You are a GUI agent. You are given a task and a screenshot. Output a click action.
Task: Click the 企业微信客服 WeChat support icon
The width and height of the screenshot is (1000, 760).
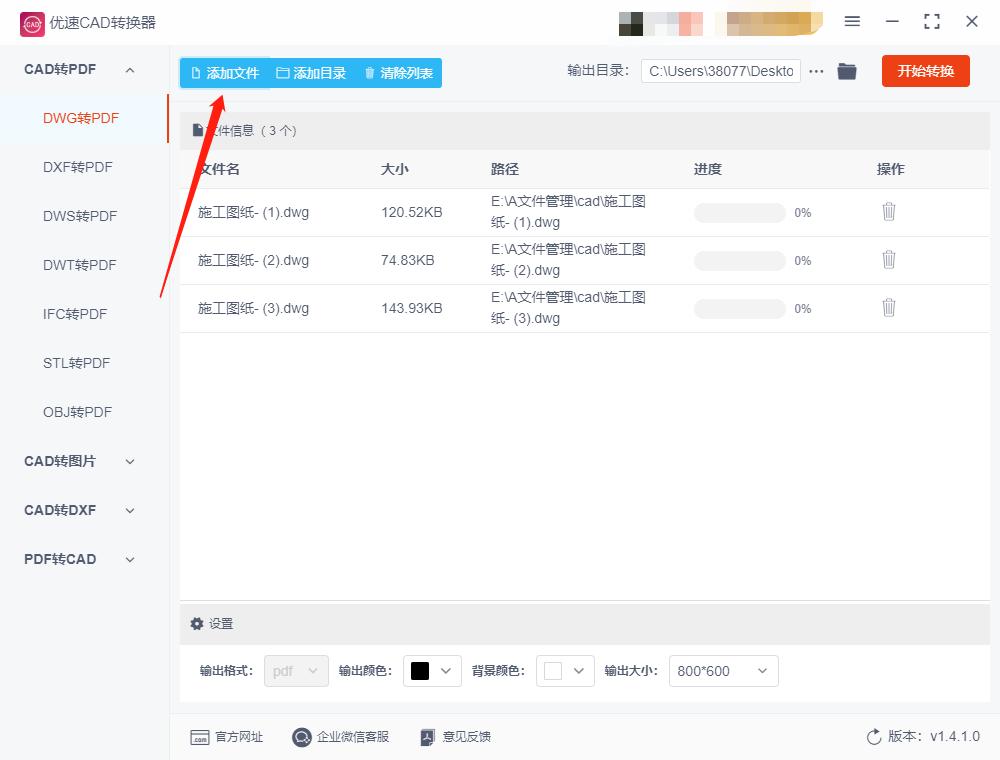coord(301,737)
